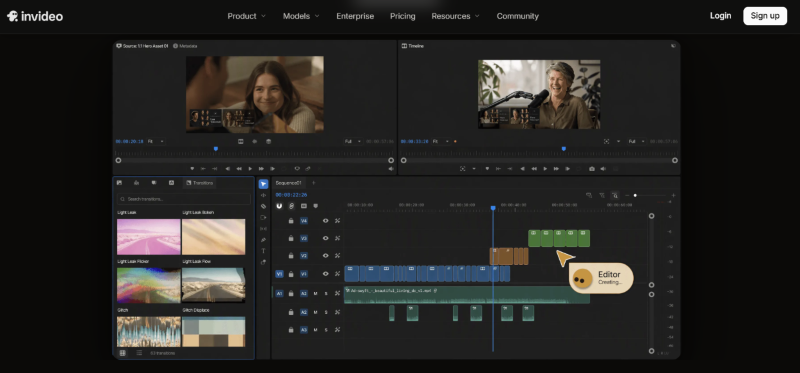Click the Editor Creating badge

coord(601,278)
